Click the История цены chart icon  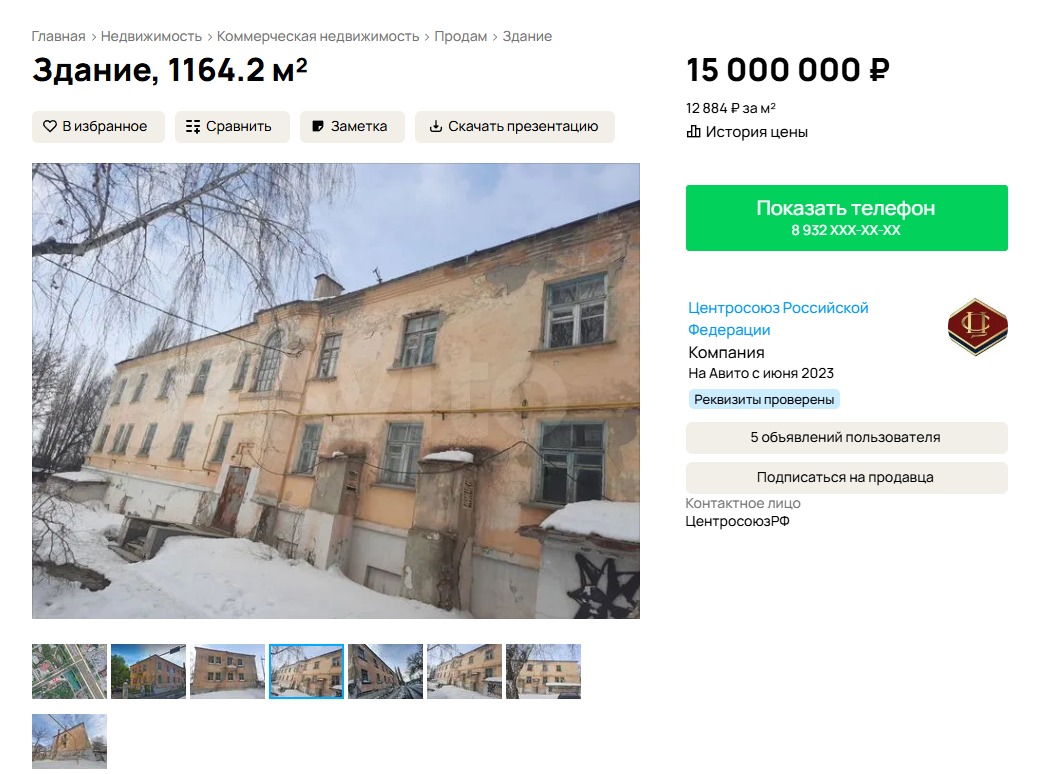(x=693, y=131)
